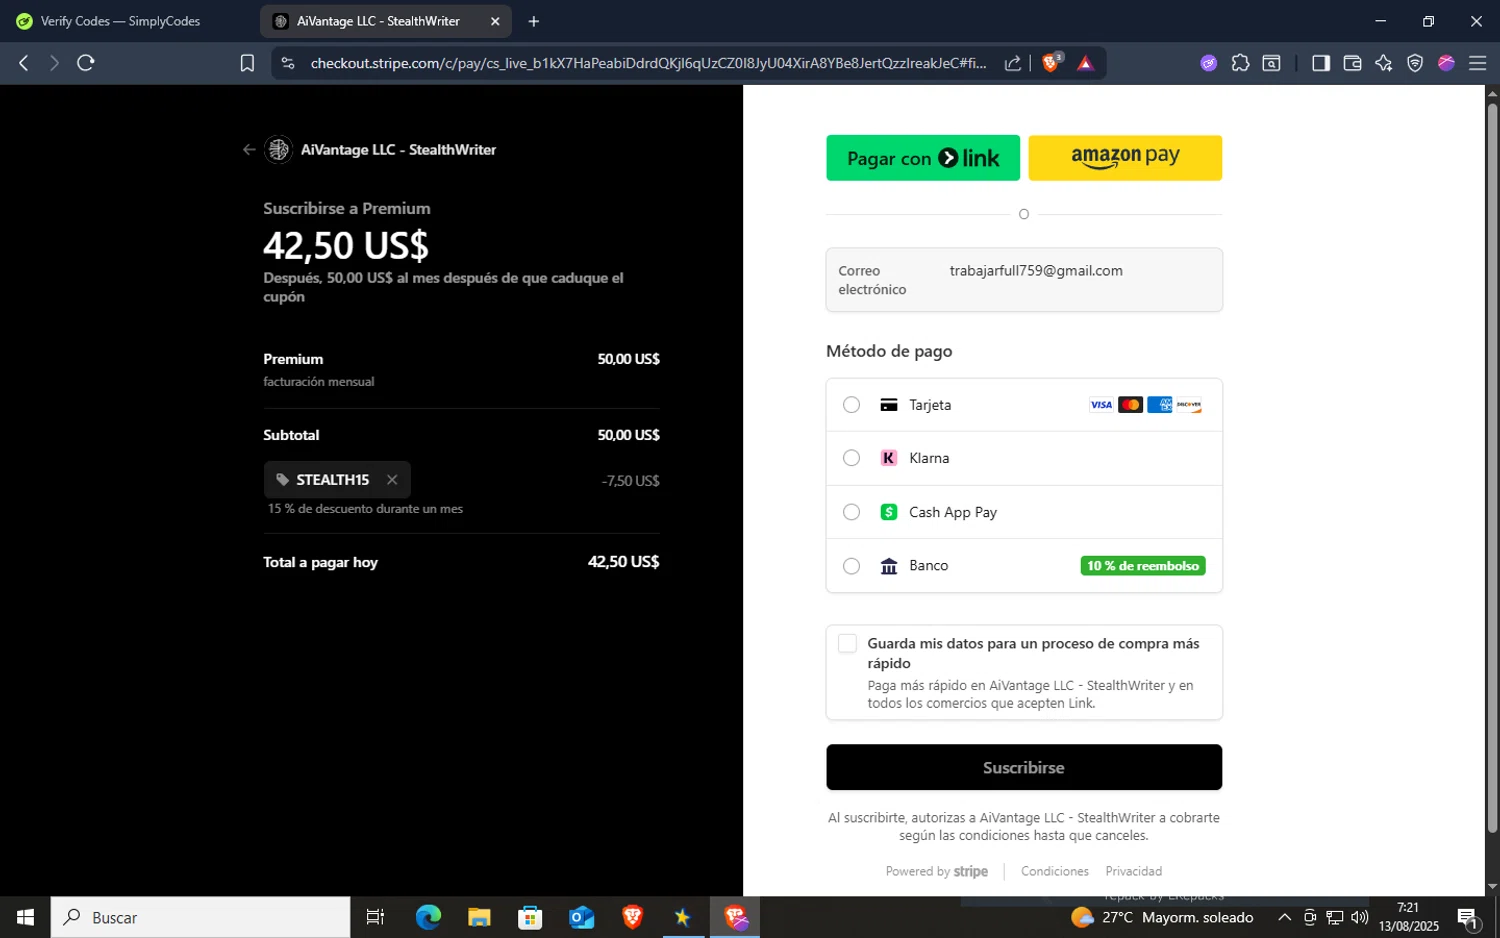Screen dimensions: 1500x938
Task: Open a new browser tab
Action: [533, 21]
